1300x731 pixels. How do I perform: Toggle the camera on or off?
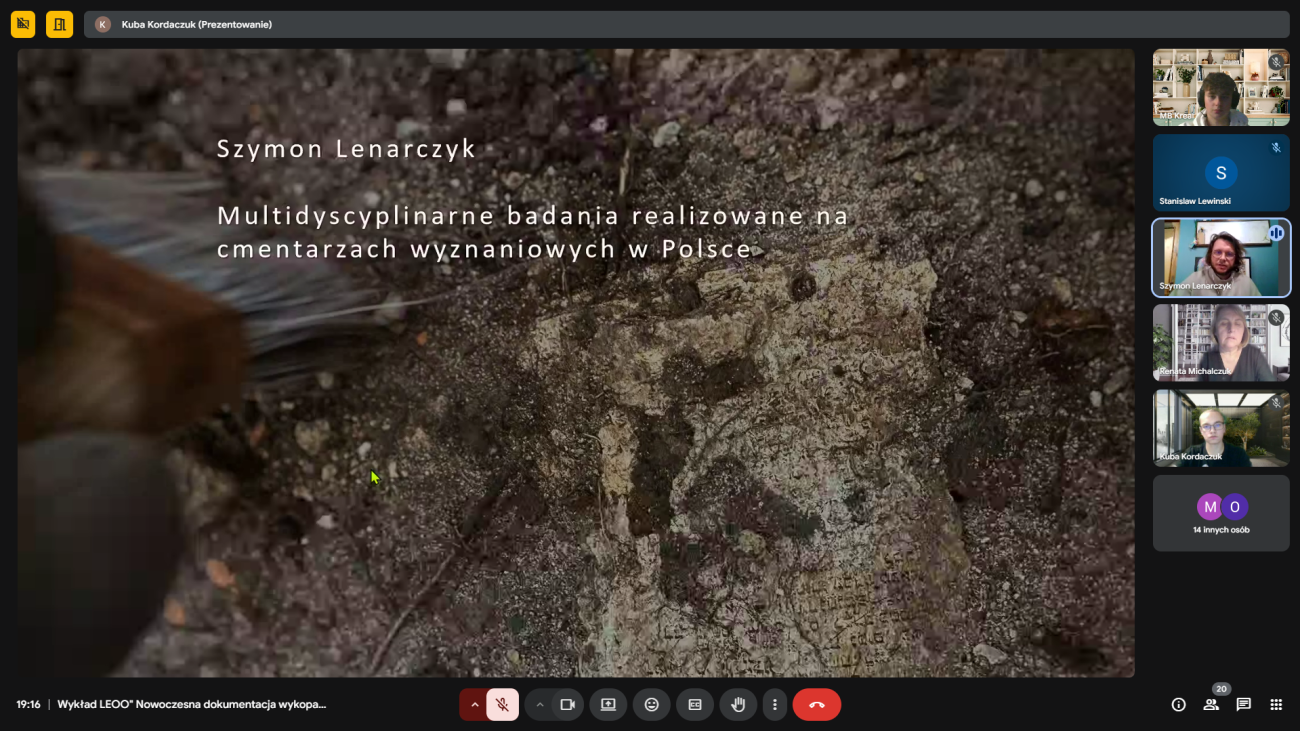[567, 705]
